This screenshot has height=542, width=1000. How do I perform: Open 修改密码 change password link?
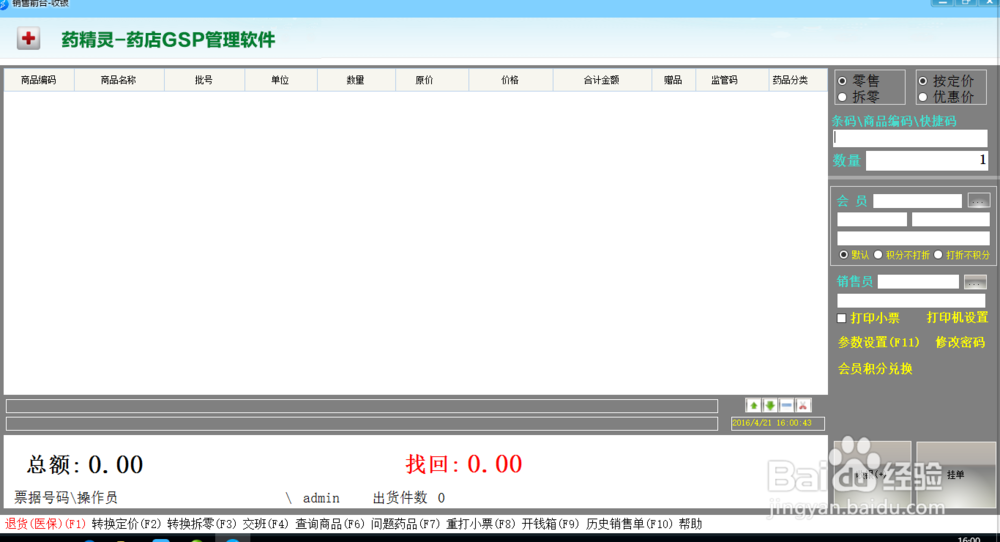pyautogui.click(x=960, y=342)
